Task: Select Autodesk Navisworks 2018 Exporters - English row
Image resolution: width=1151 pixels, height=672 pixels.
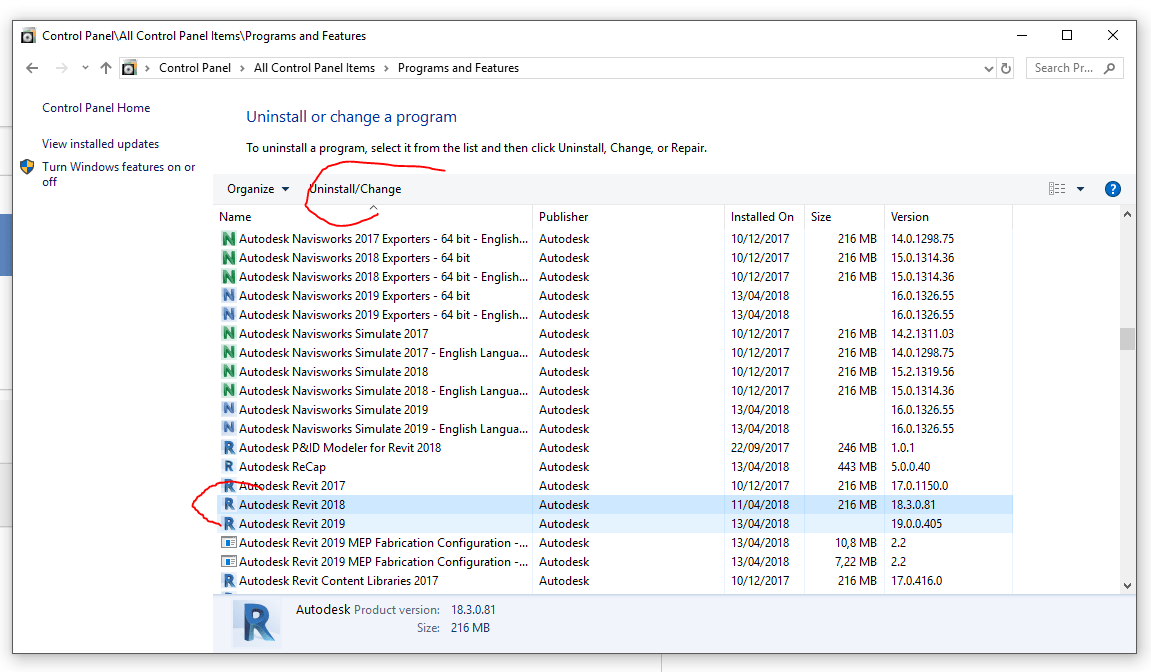Action: pyautogui.click(x=615, y=277)
